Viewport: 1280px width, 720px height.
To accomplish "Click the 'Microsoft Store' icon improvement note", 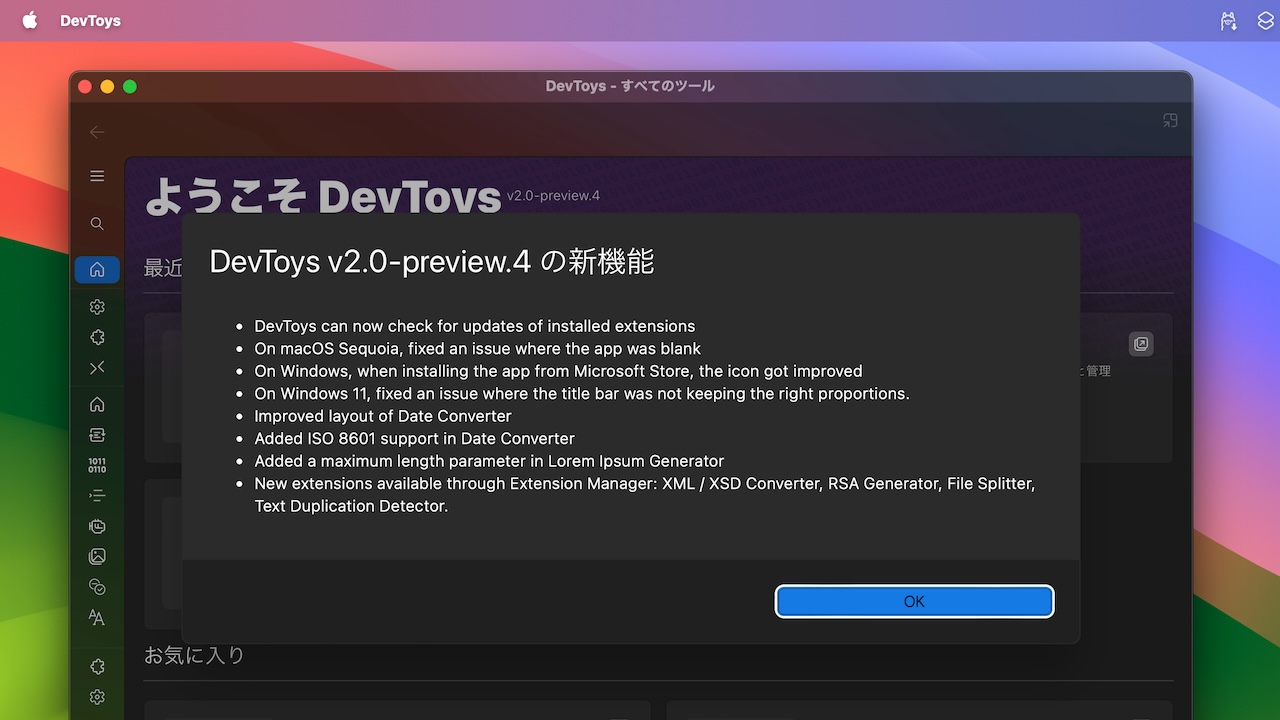I will pyautogui.click(x=558, y=371).
